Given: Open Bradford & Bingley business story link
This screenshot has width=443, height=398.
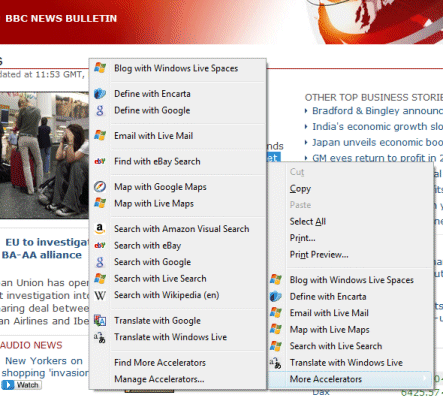Looking at the screenshot, I should 377,111.
